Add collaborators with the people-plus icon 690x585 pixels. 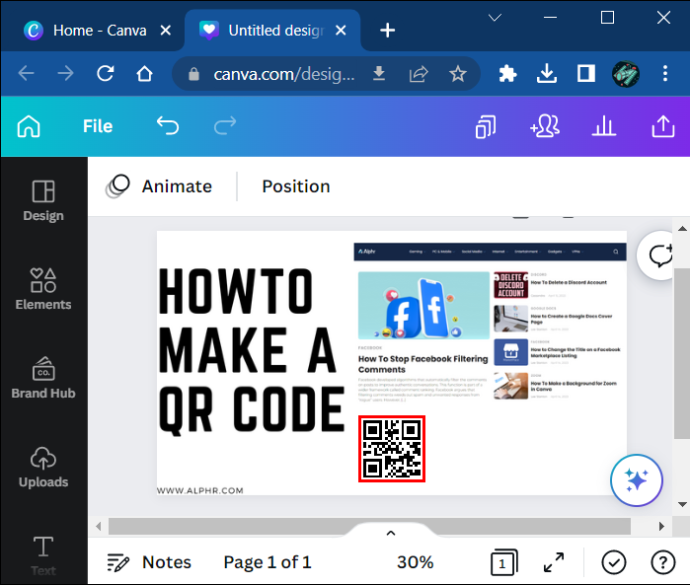(545, 126)
